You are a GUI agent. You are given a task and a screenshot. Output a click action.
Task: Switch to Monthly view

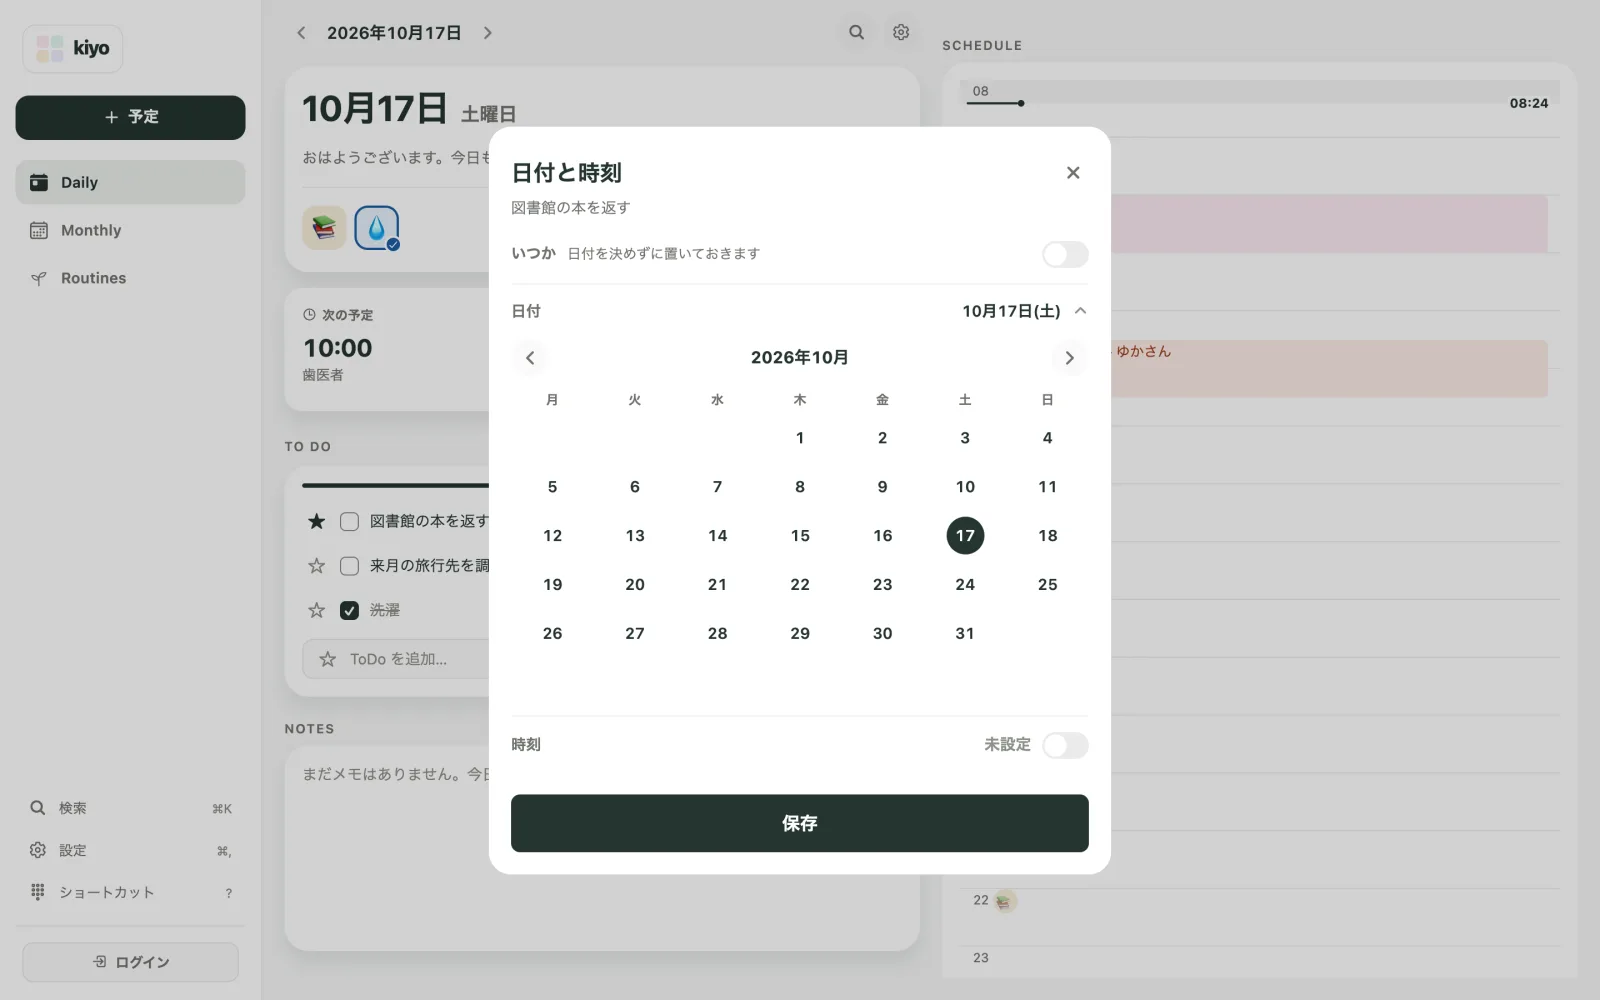pos(130,230)
